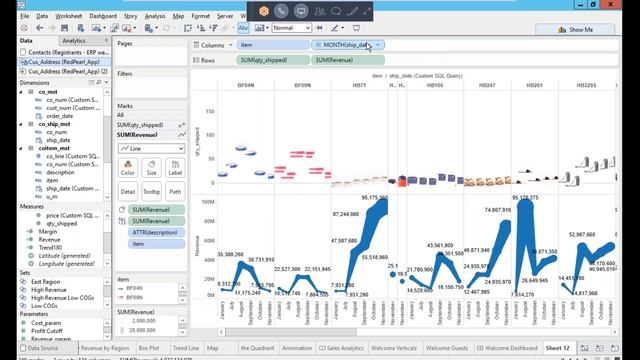Click the swap rows and columns icon
This screenshot has height=360, width=640.
click(x=188, y=28)
